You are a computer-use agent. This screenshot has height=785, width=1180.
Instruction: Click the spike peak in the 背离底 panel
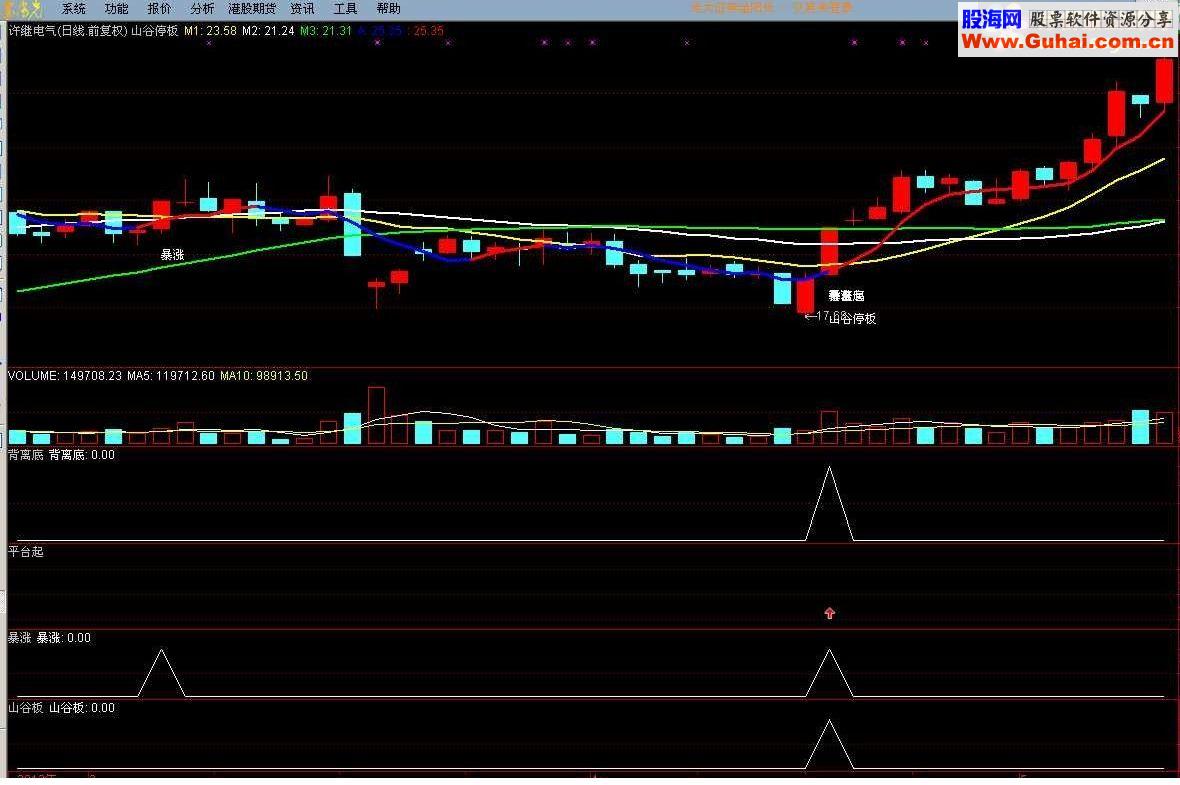[829, 468]
